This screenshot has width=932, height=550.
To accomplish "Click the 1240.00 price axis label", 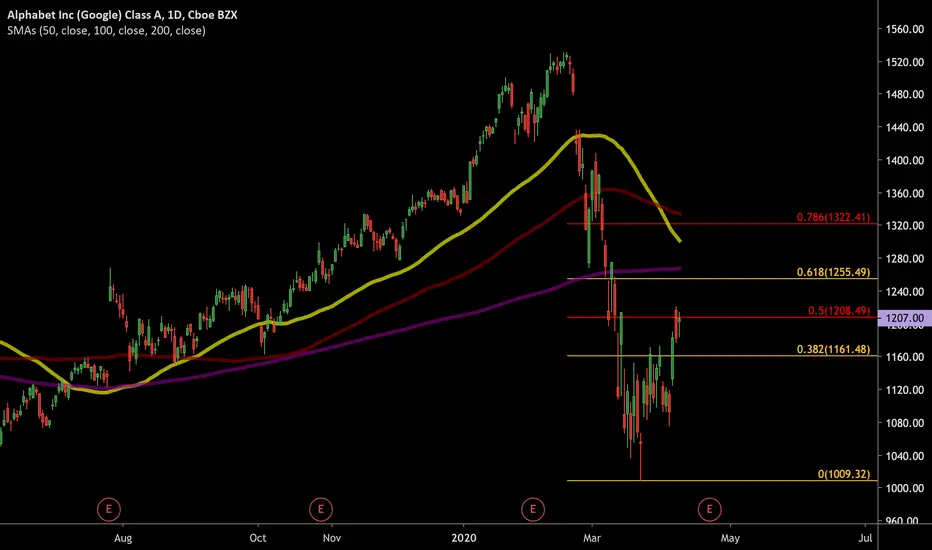I will [x=905, y=291].
